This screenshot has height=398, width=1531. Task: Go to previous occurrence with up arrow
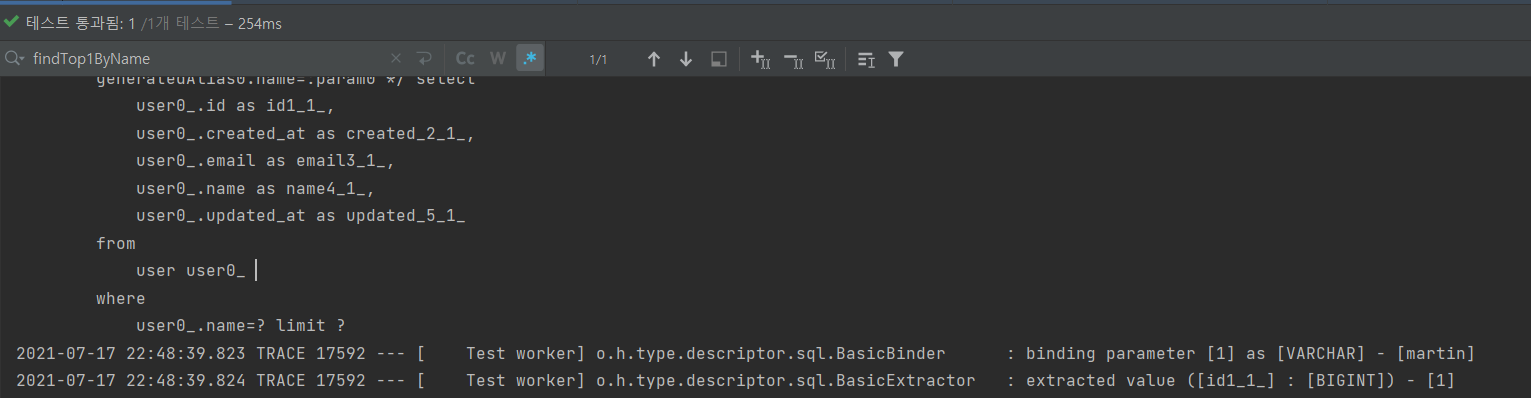(654, 59)
